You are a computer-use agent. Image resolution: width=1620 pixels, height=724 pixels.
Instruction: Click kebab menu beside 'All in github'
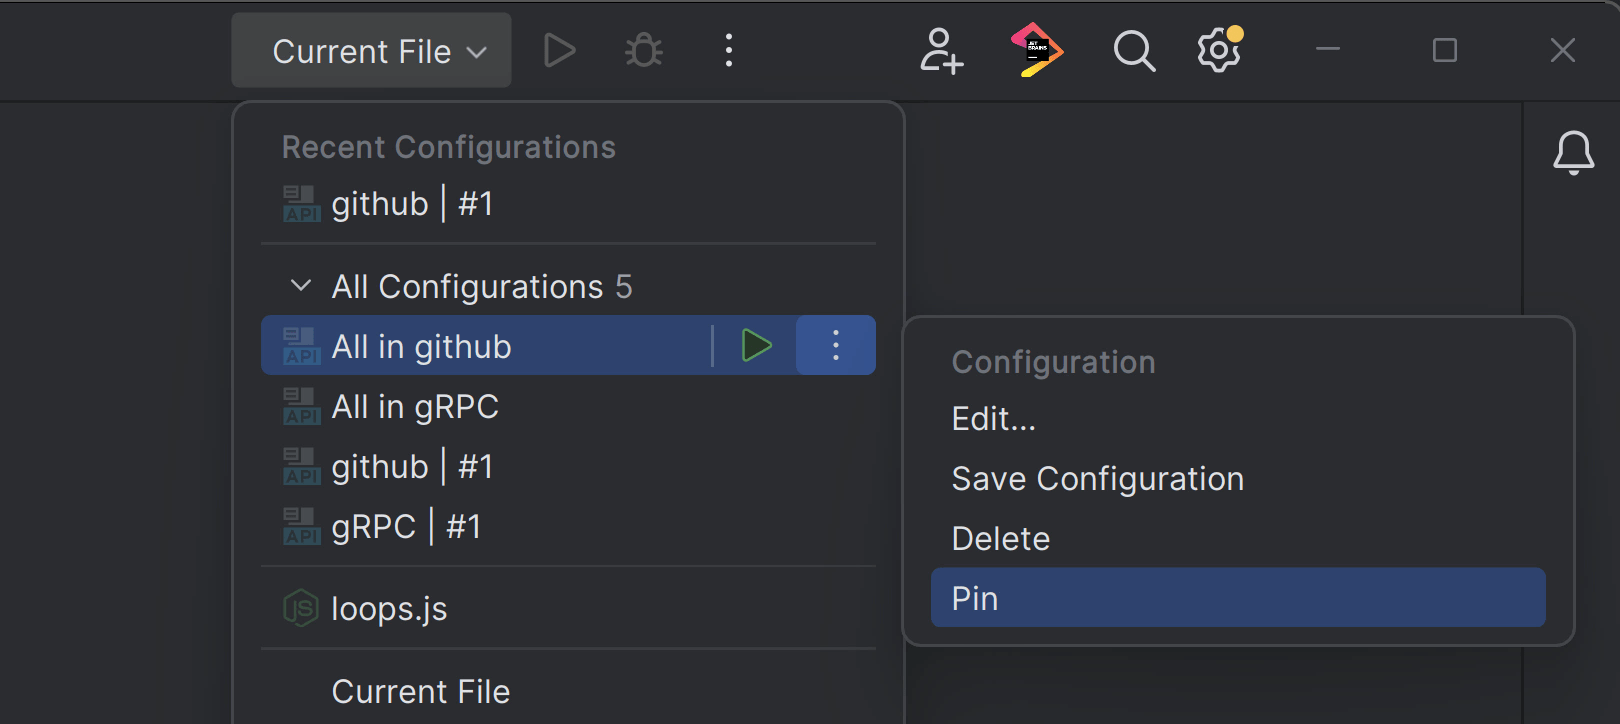click(836, 346)
